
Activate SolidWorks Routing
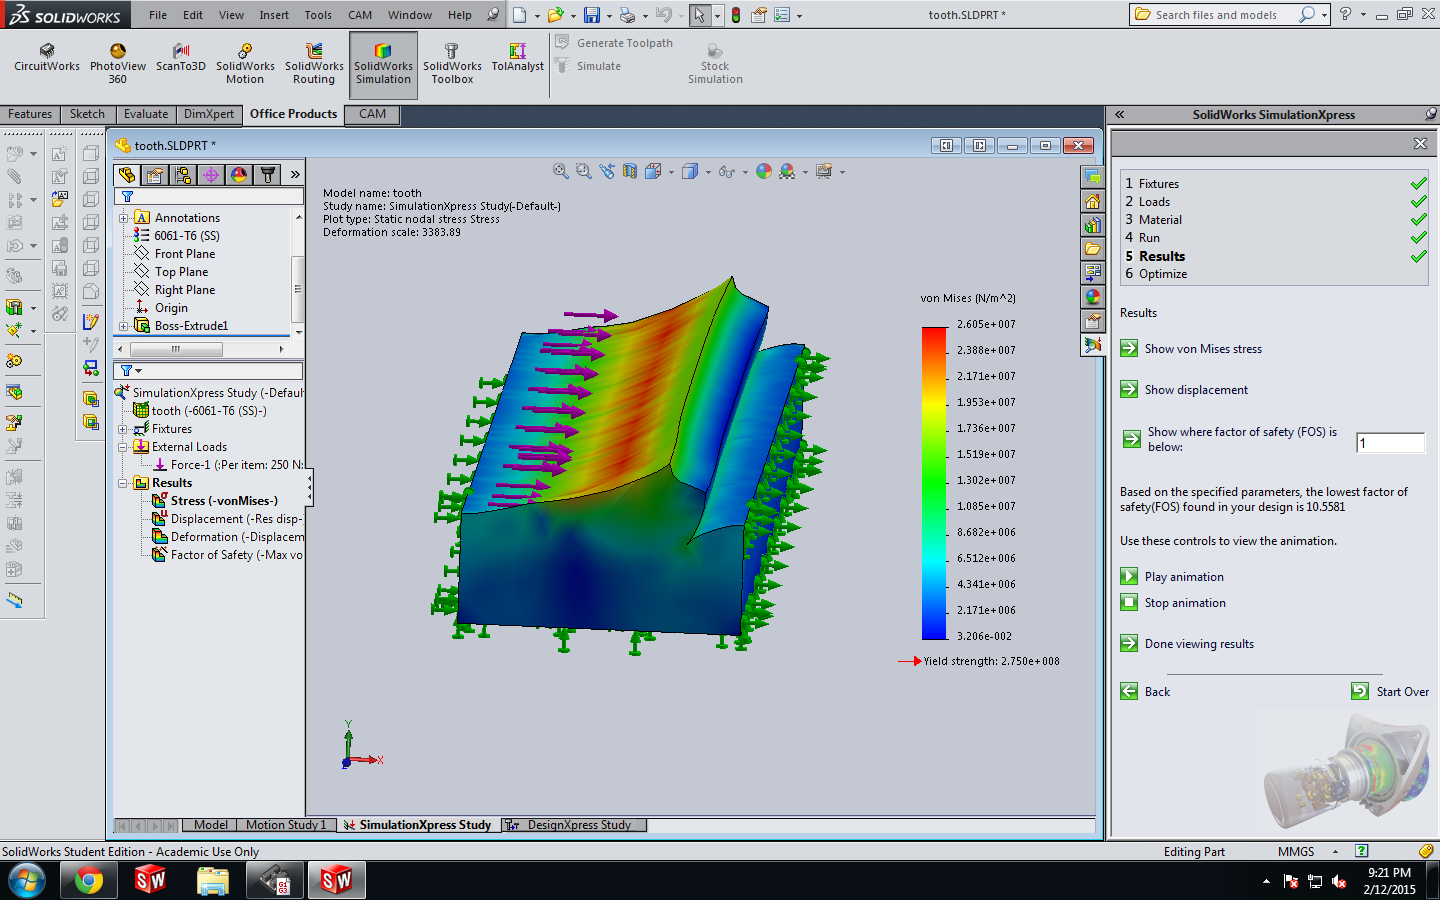pos(314,64)
